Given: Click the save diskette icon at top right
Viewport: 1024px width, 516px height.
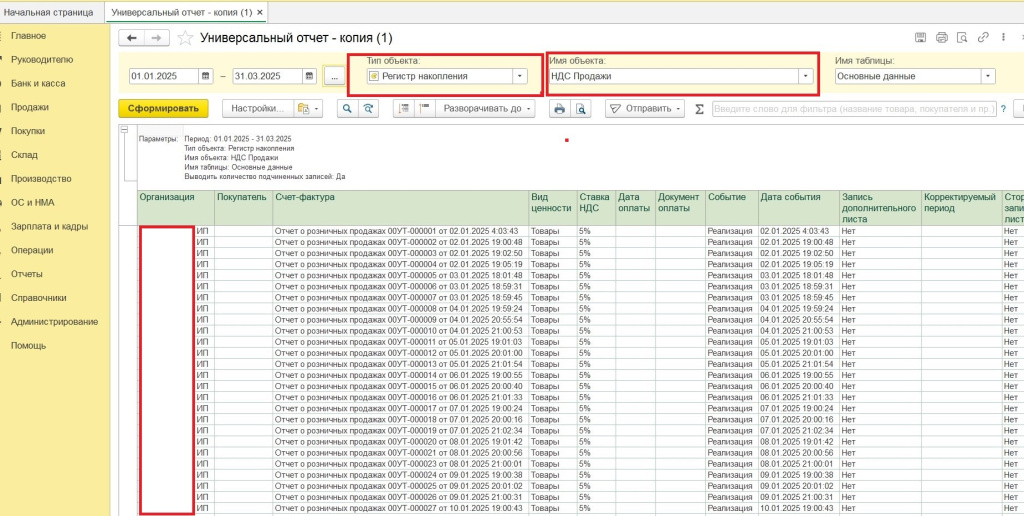Looking at the screenshot, I should click(x=919, y=38).
